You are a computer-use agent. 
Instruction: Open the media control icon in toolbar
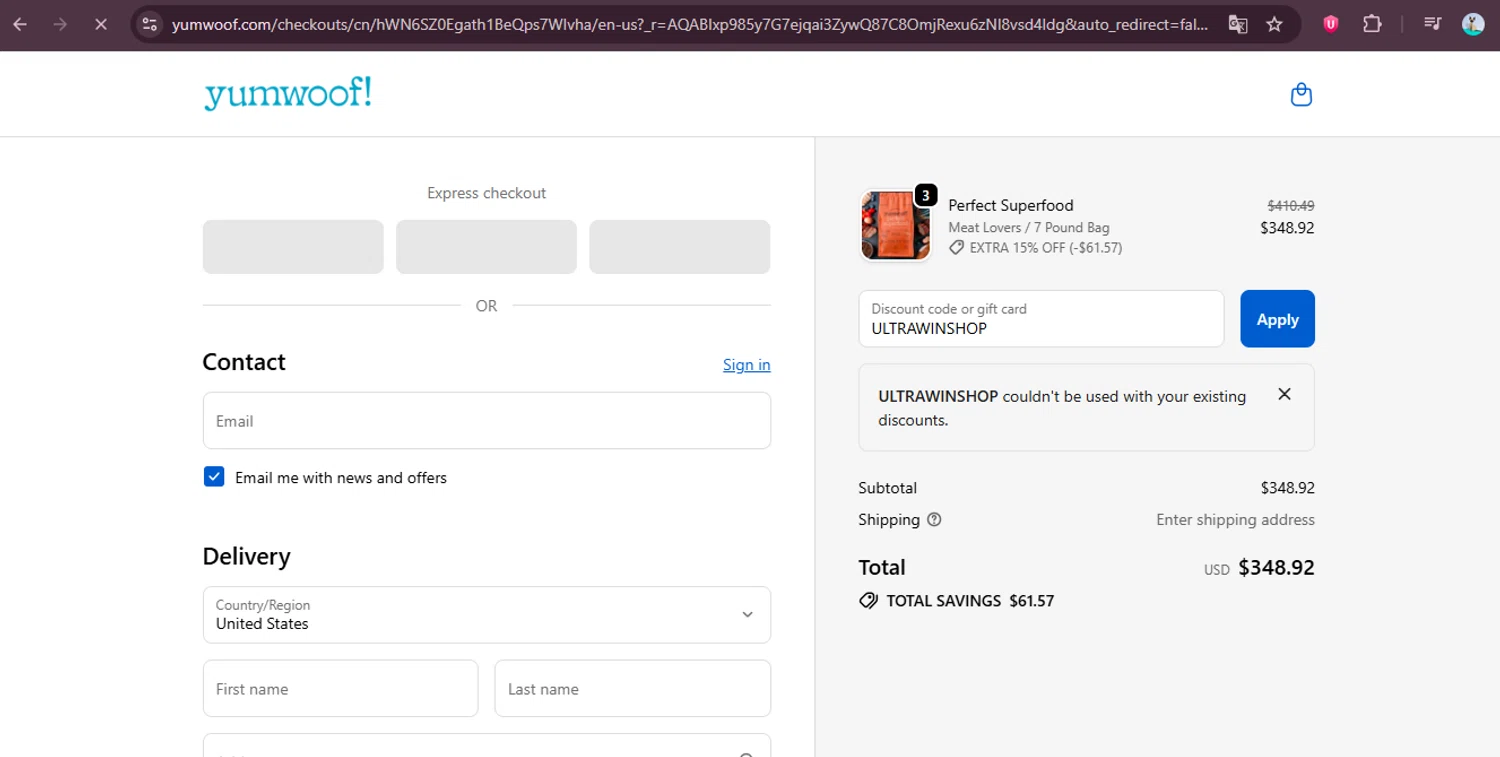click(x=1432, y=24)
